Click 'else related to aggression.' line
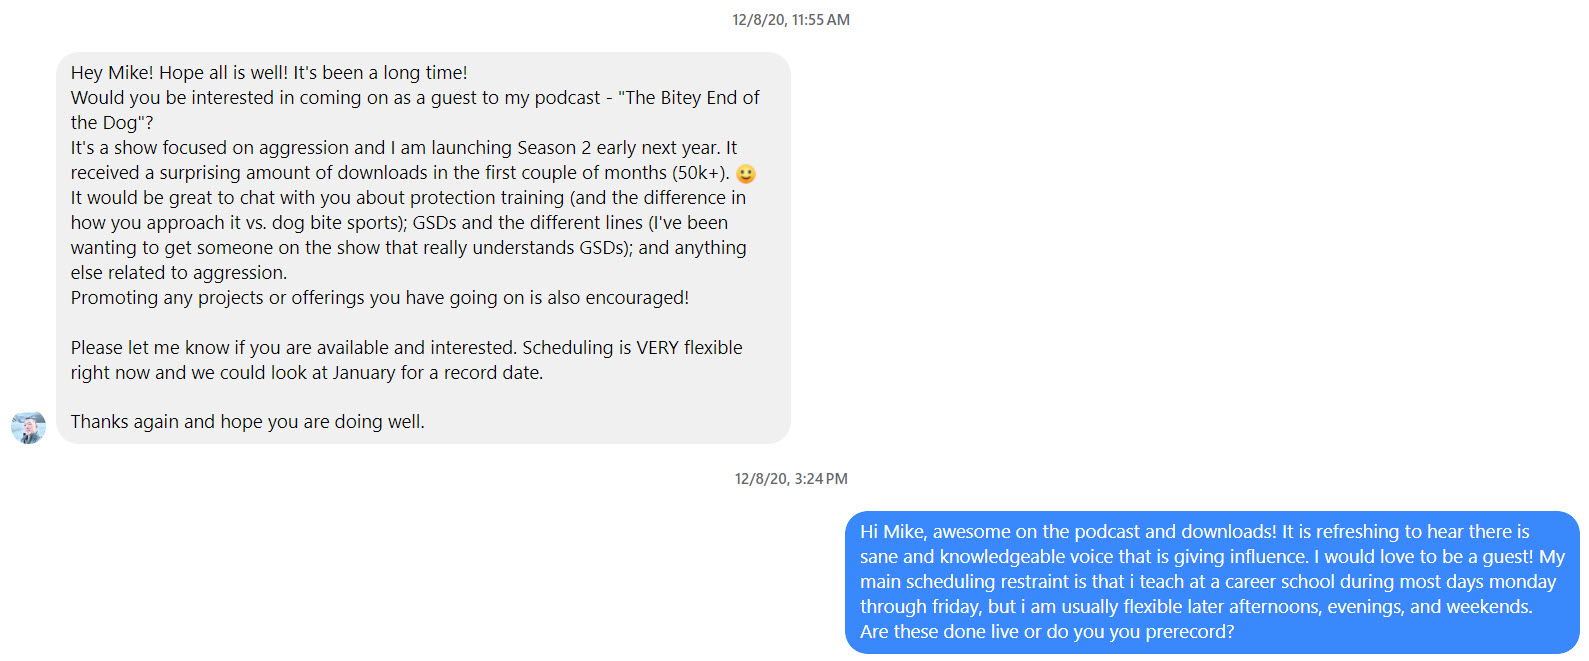 click(x=179, y=273)
